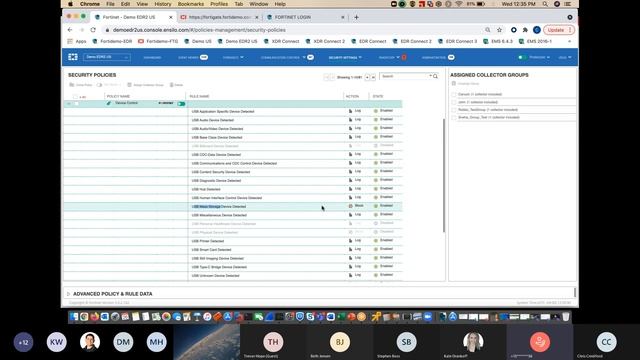The width and height of the screenshot is (640, 360).
Task: Open the Dashboard tab
Action: [152, 58]
